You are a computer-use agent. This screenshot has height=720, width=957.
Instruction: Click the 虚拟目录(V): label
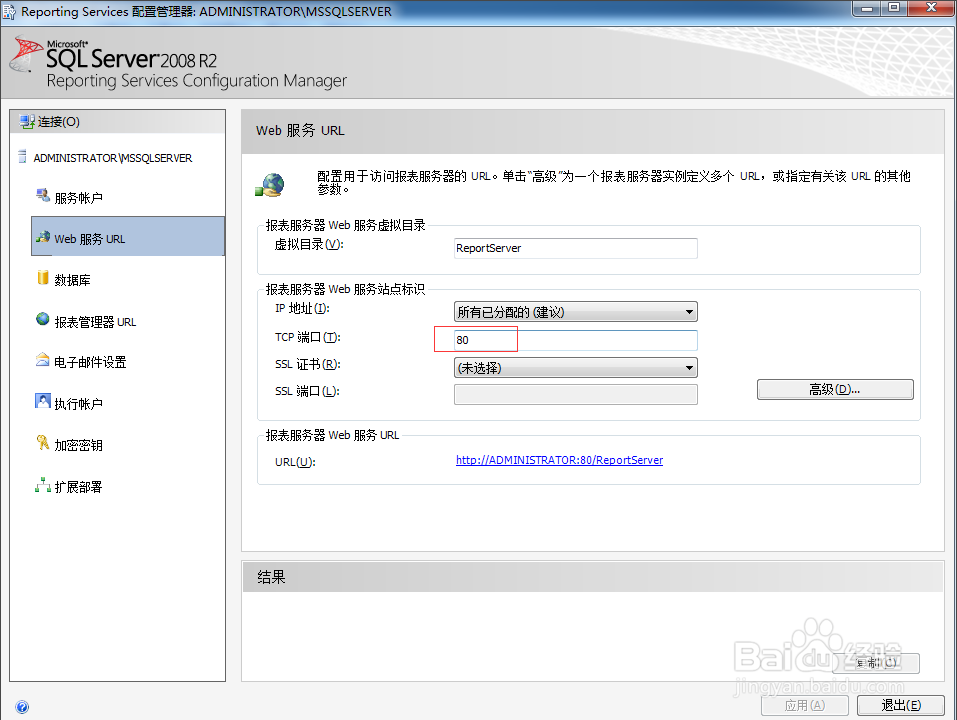coord(309,245)
